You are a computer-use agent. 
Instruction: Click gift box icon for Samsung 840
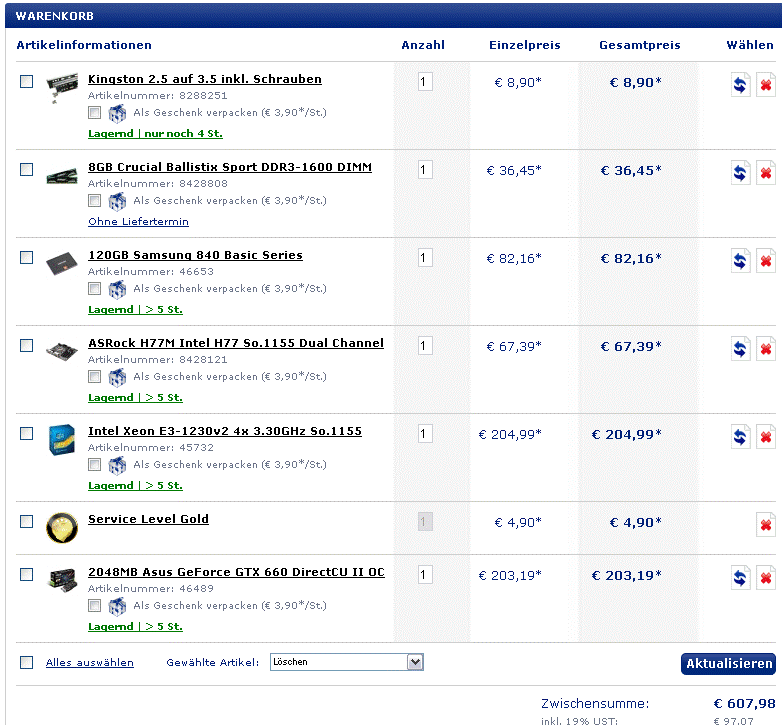tap(117, 289)
